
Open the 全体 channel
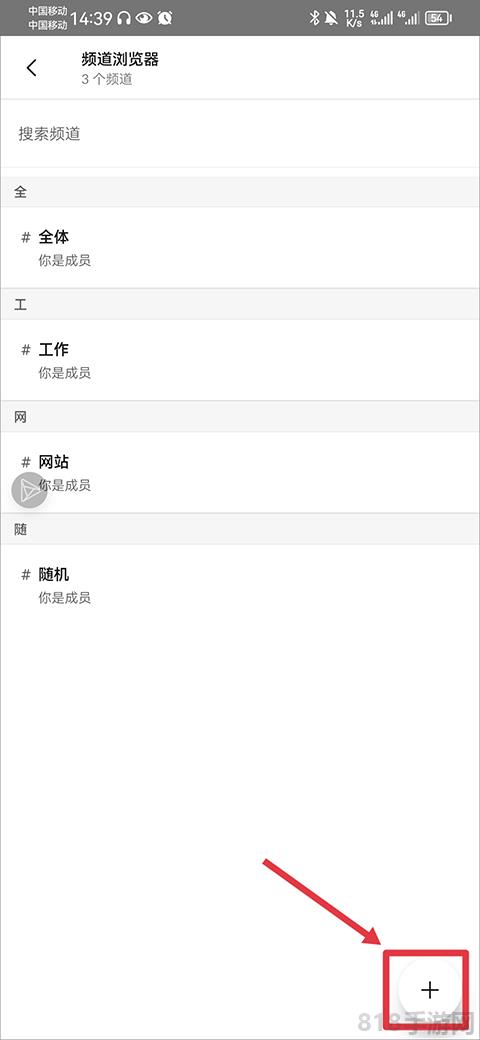240,247
